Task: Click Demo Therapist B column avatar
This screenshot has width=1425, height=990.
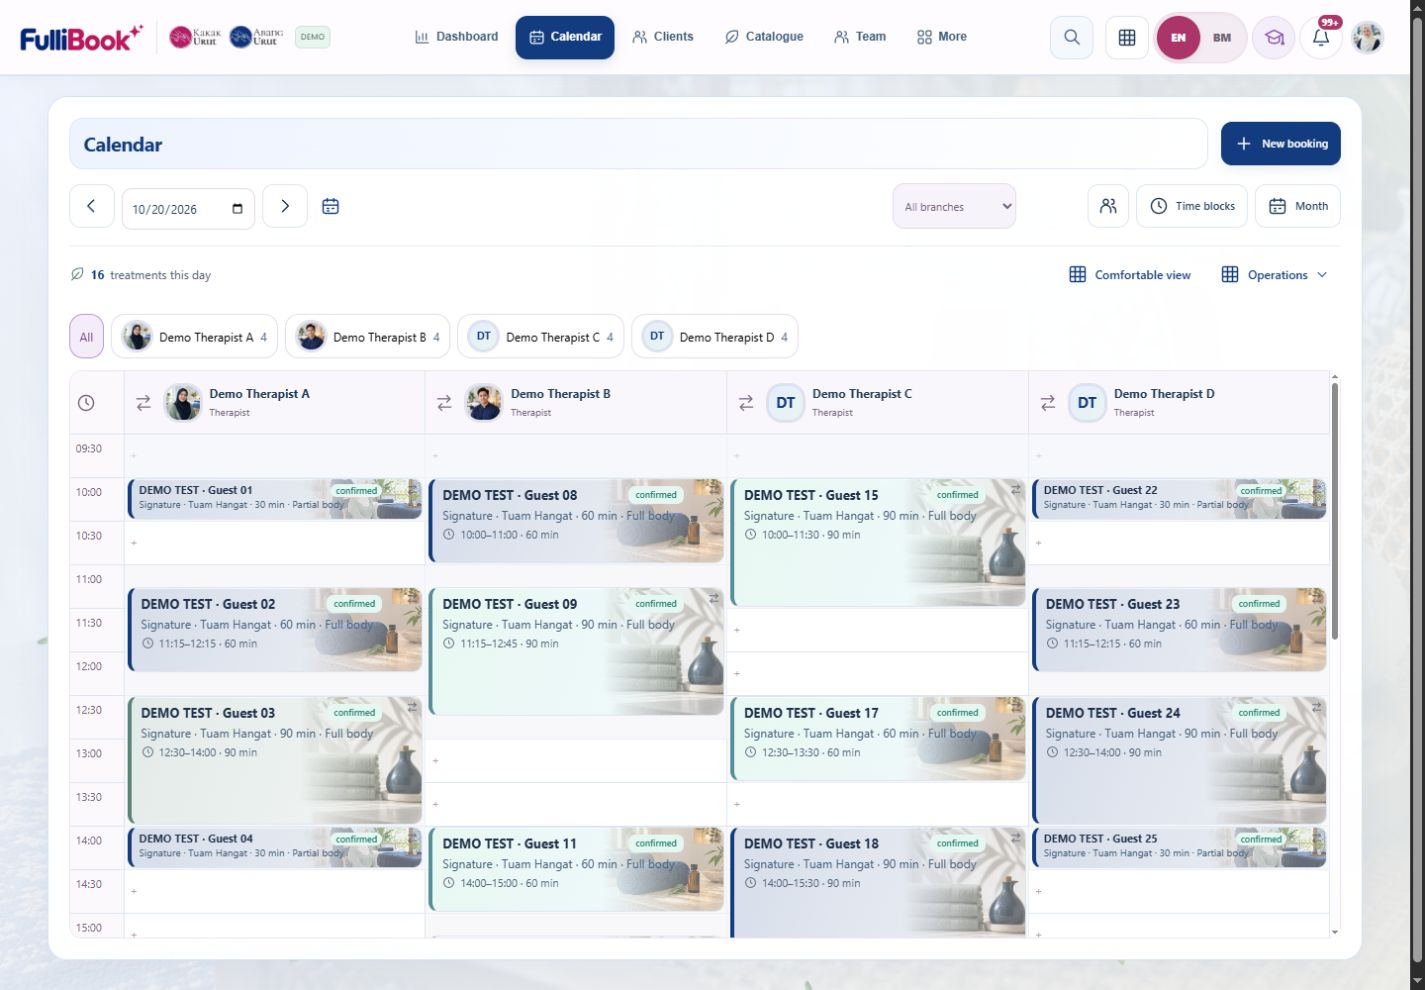Action: click(484, 403)
